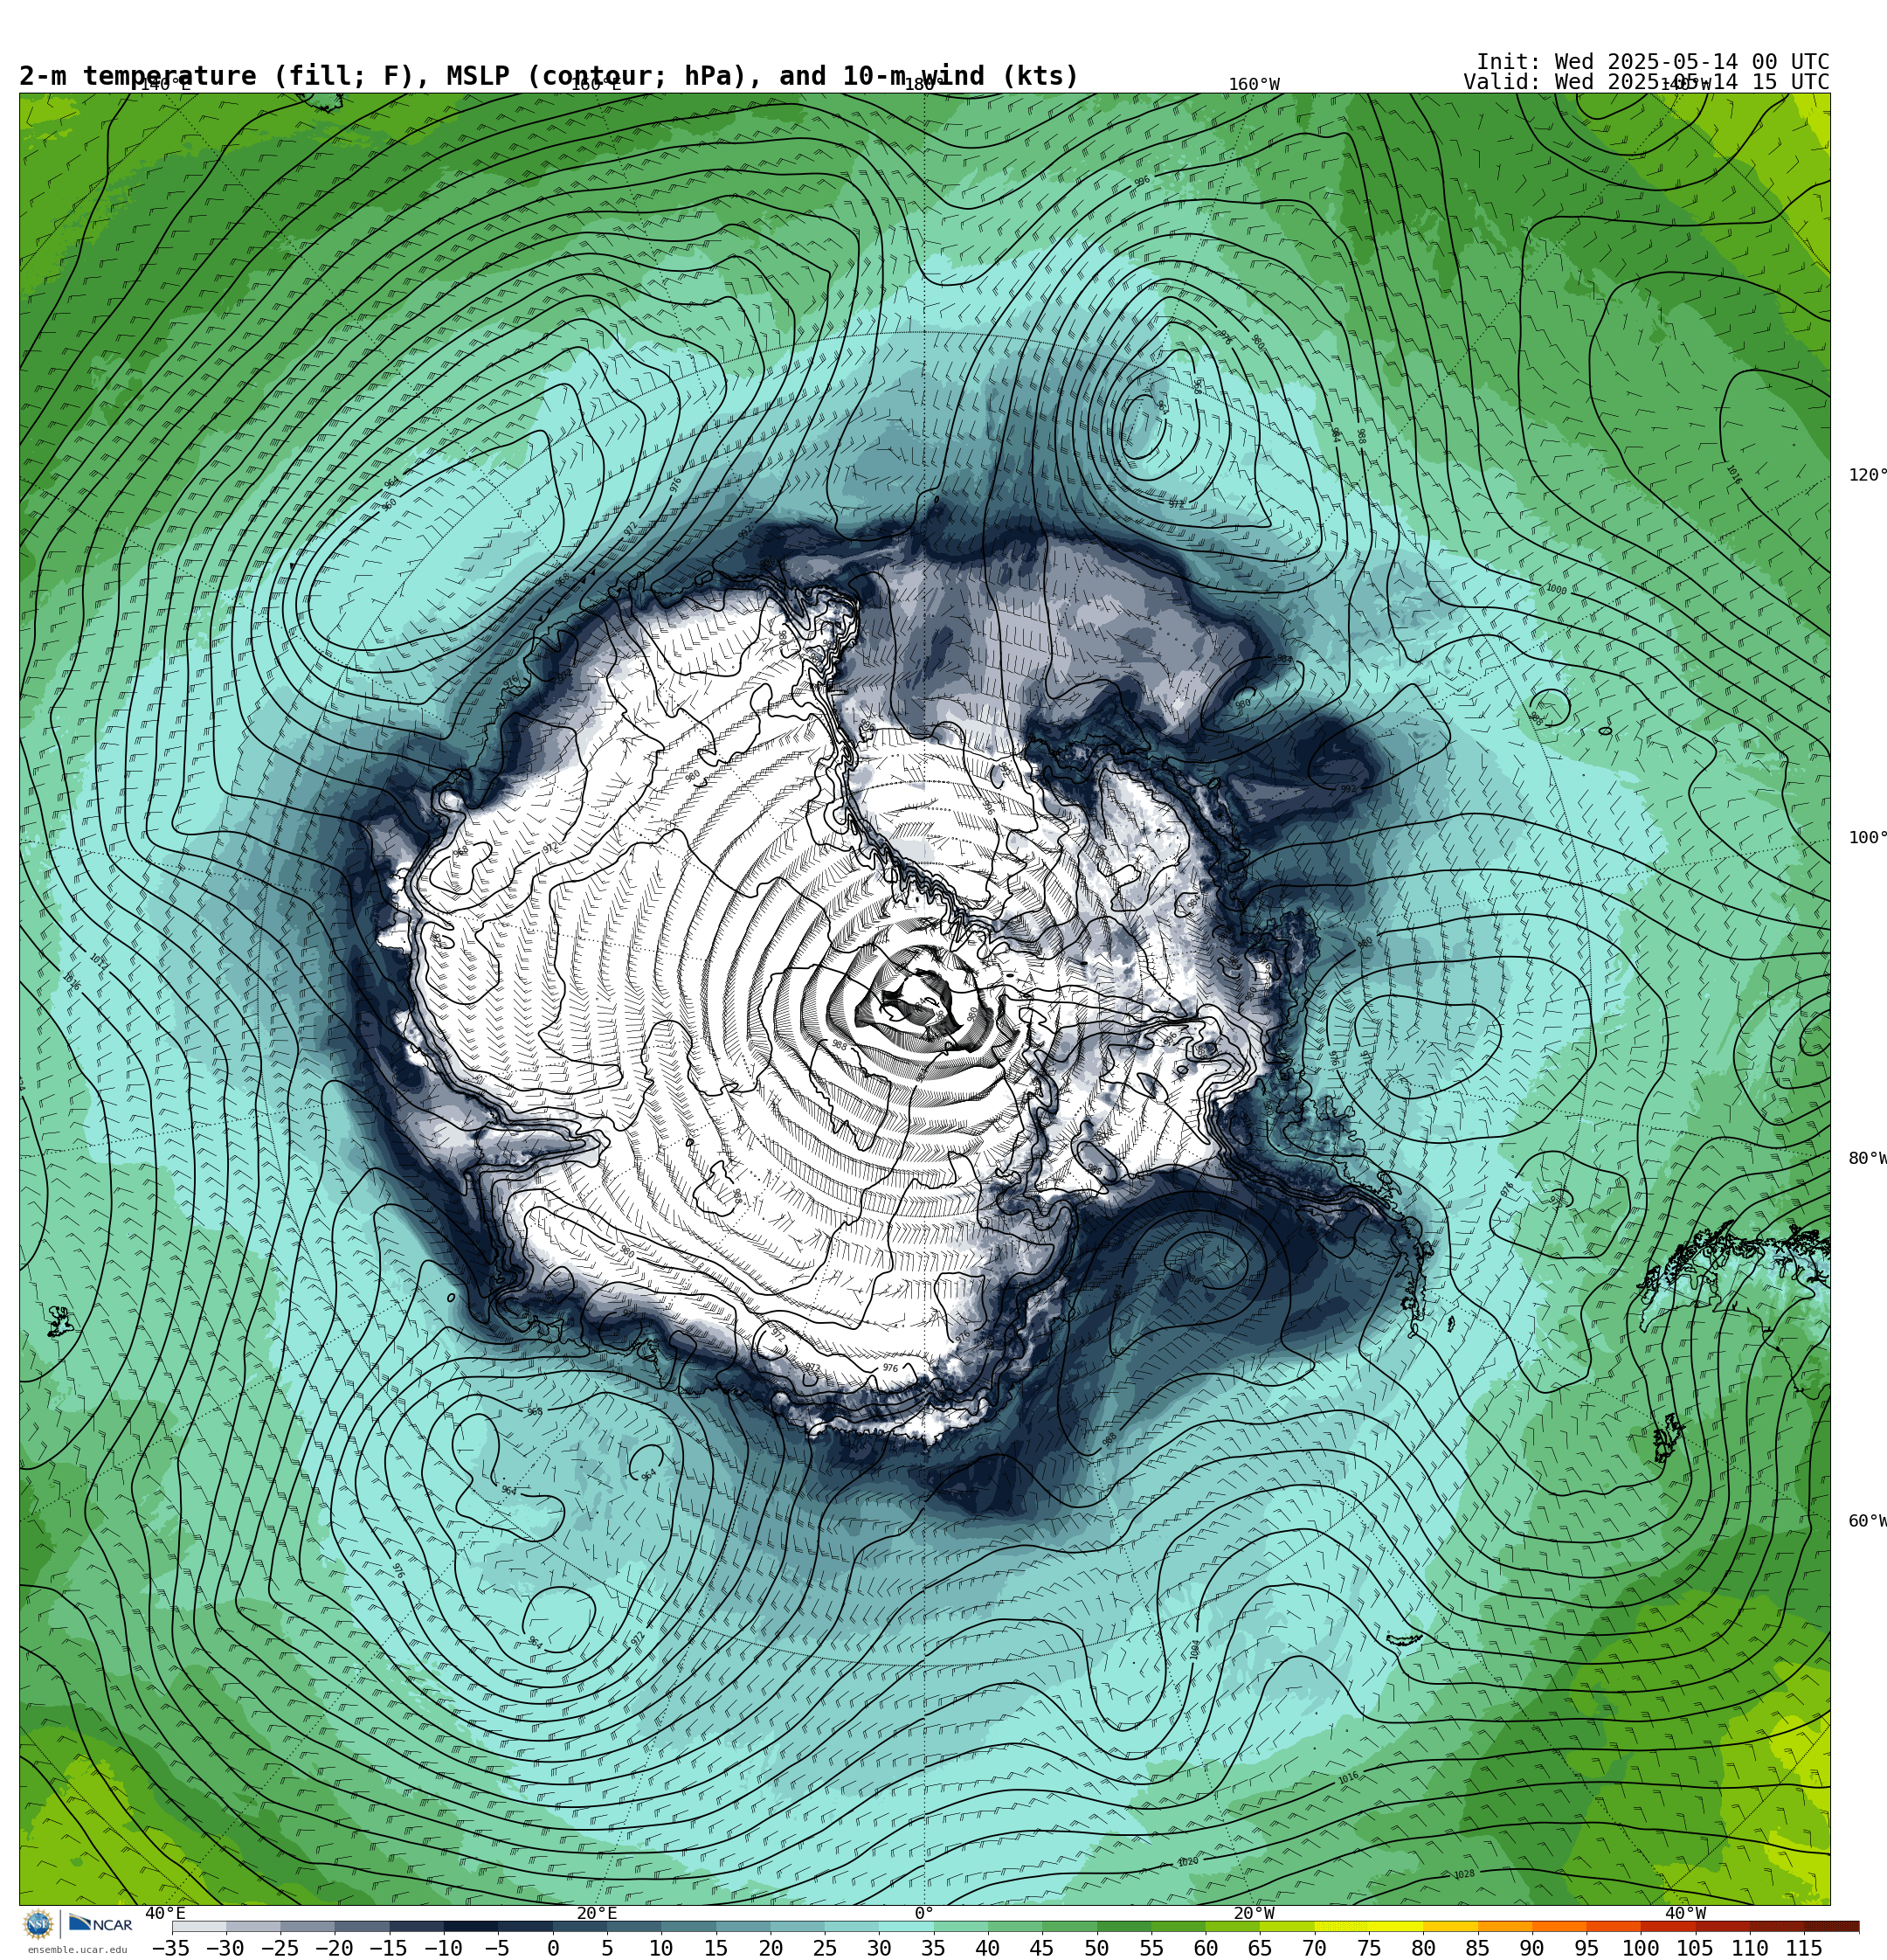Click the 80°W longitude label on right edge
The width and height of the screenshot is (1887, 1960).
point(1867,1159)
